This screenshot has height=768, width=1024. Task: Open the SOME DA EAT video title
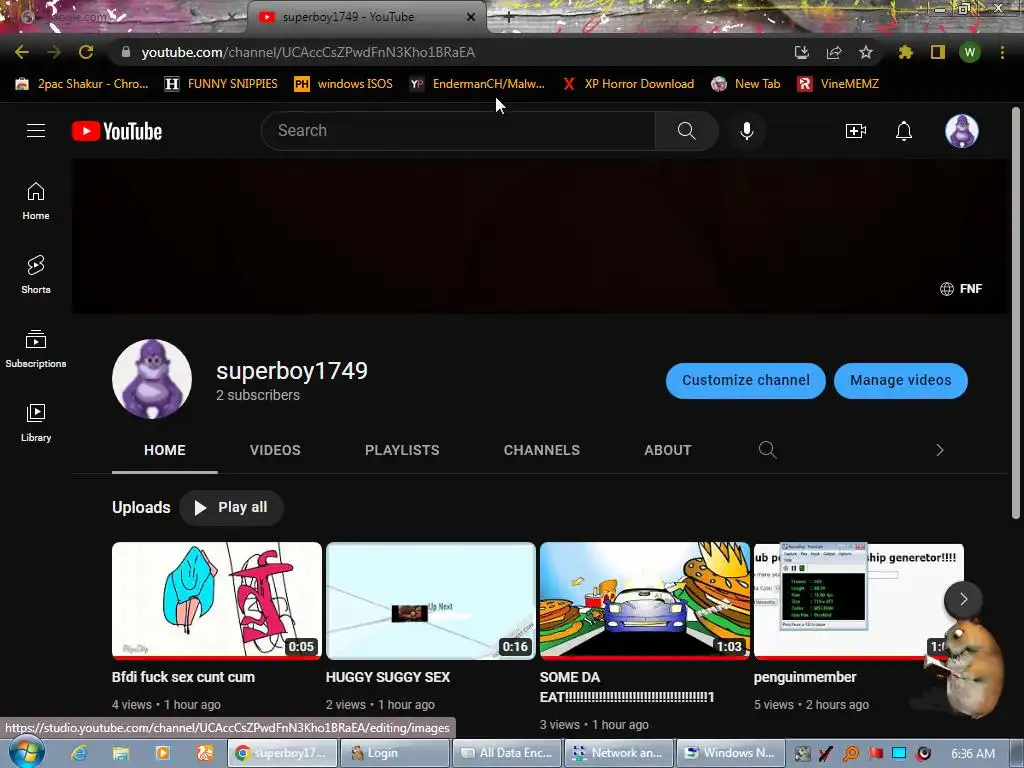[x=627, y=687]
